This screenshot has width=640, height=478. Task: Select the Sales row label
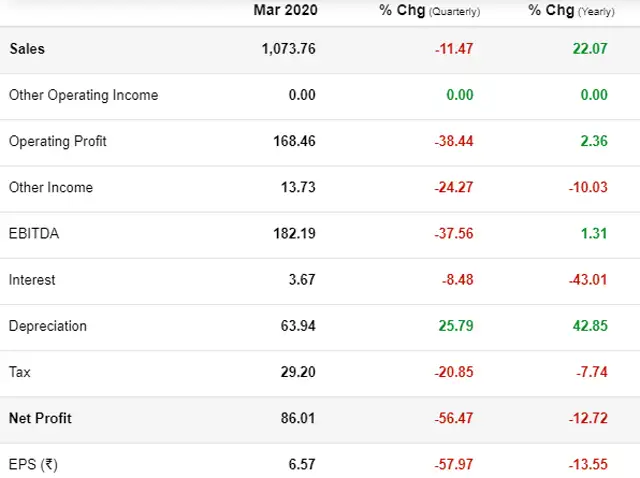pyautogui.click(x=27, y=48)
